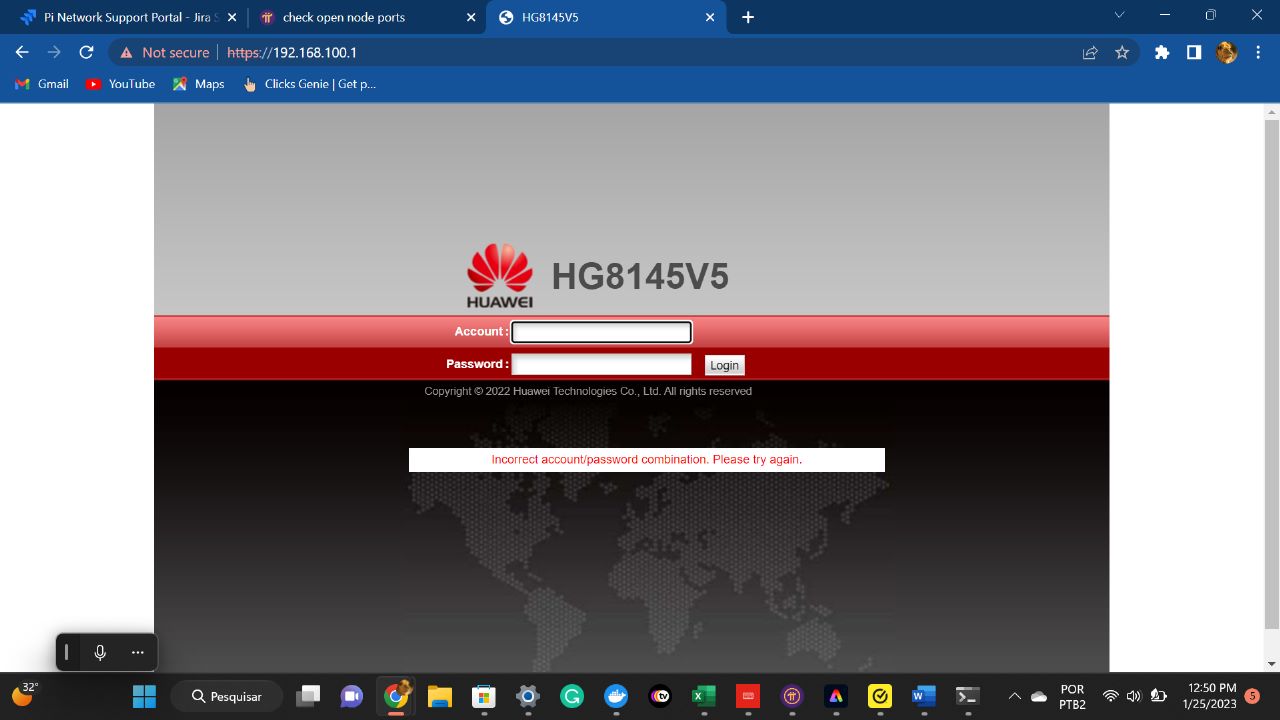This screenshot has width=1280, height=720.
Task: Click the share page icon
Action: click(x=1090, y=52)
